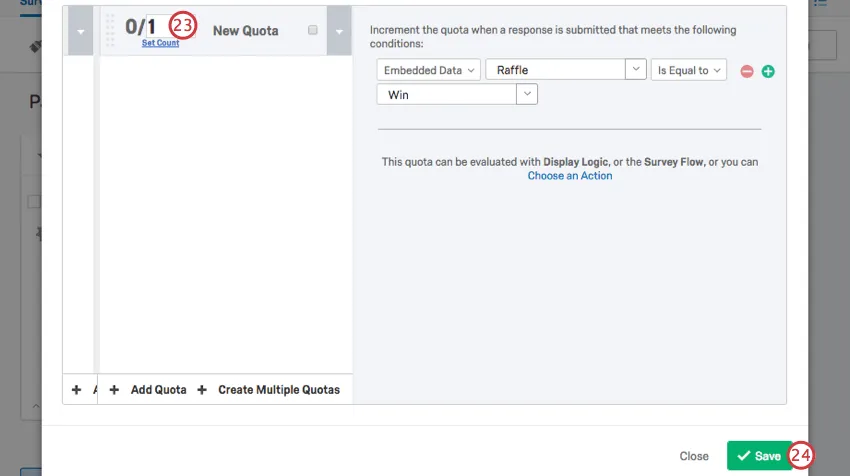The width and height of the screenshot is (850, 476).
Task: Click the drag handle beside the quota count
Action: (110, 31)
